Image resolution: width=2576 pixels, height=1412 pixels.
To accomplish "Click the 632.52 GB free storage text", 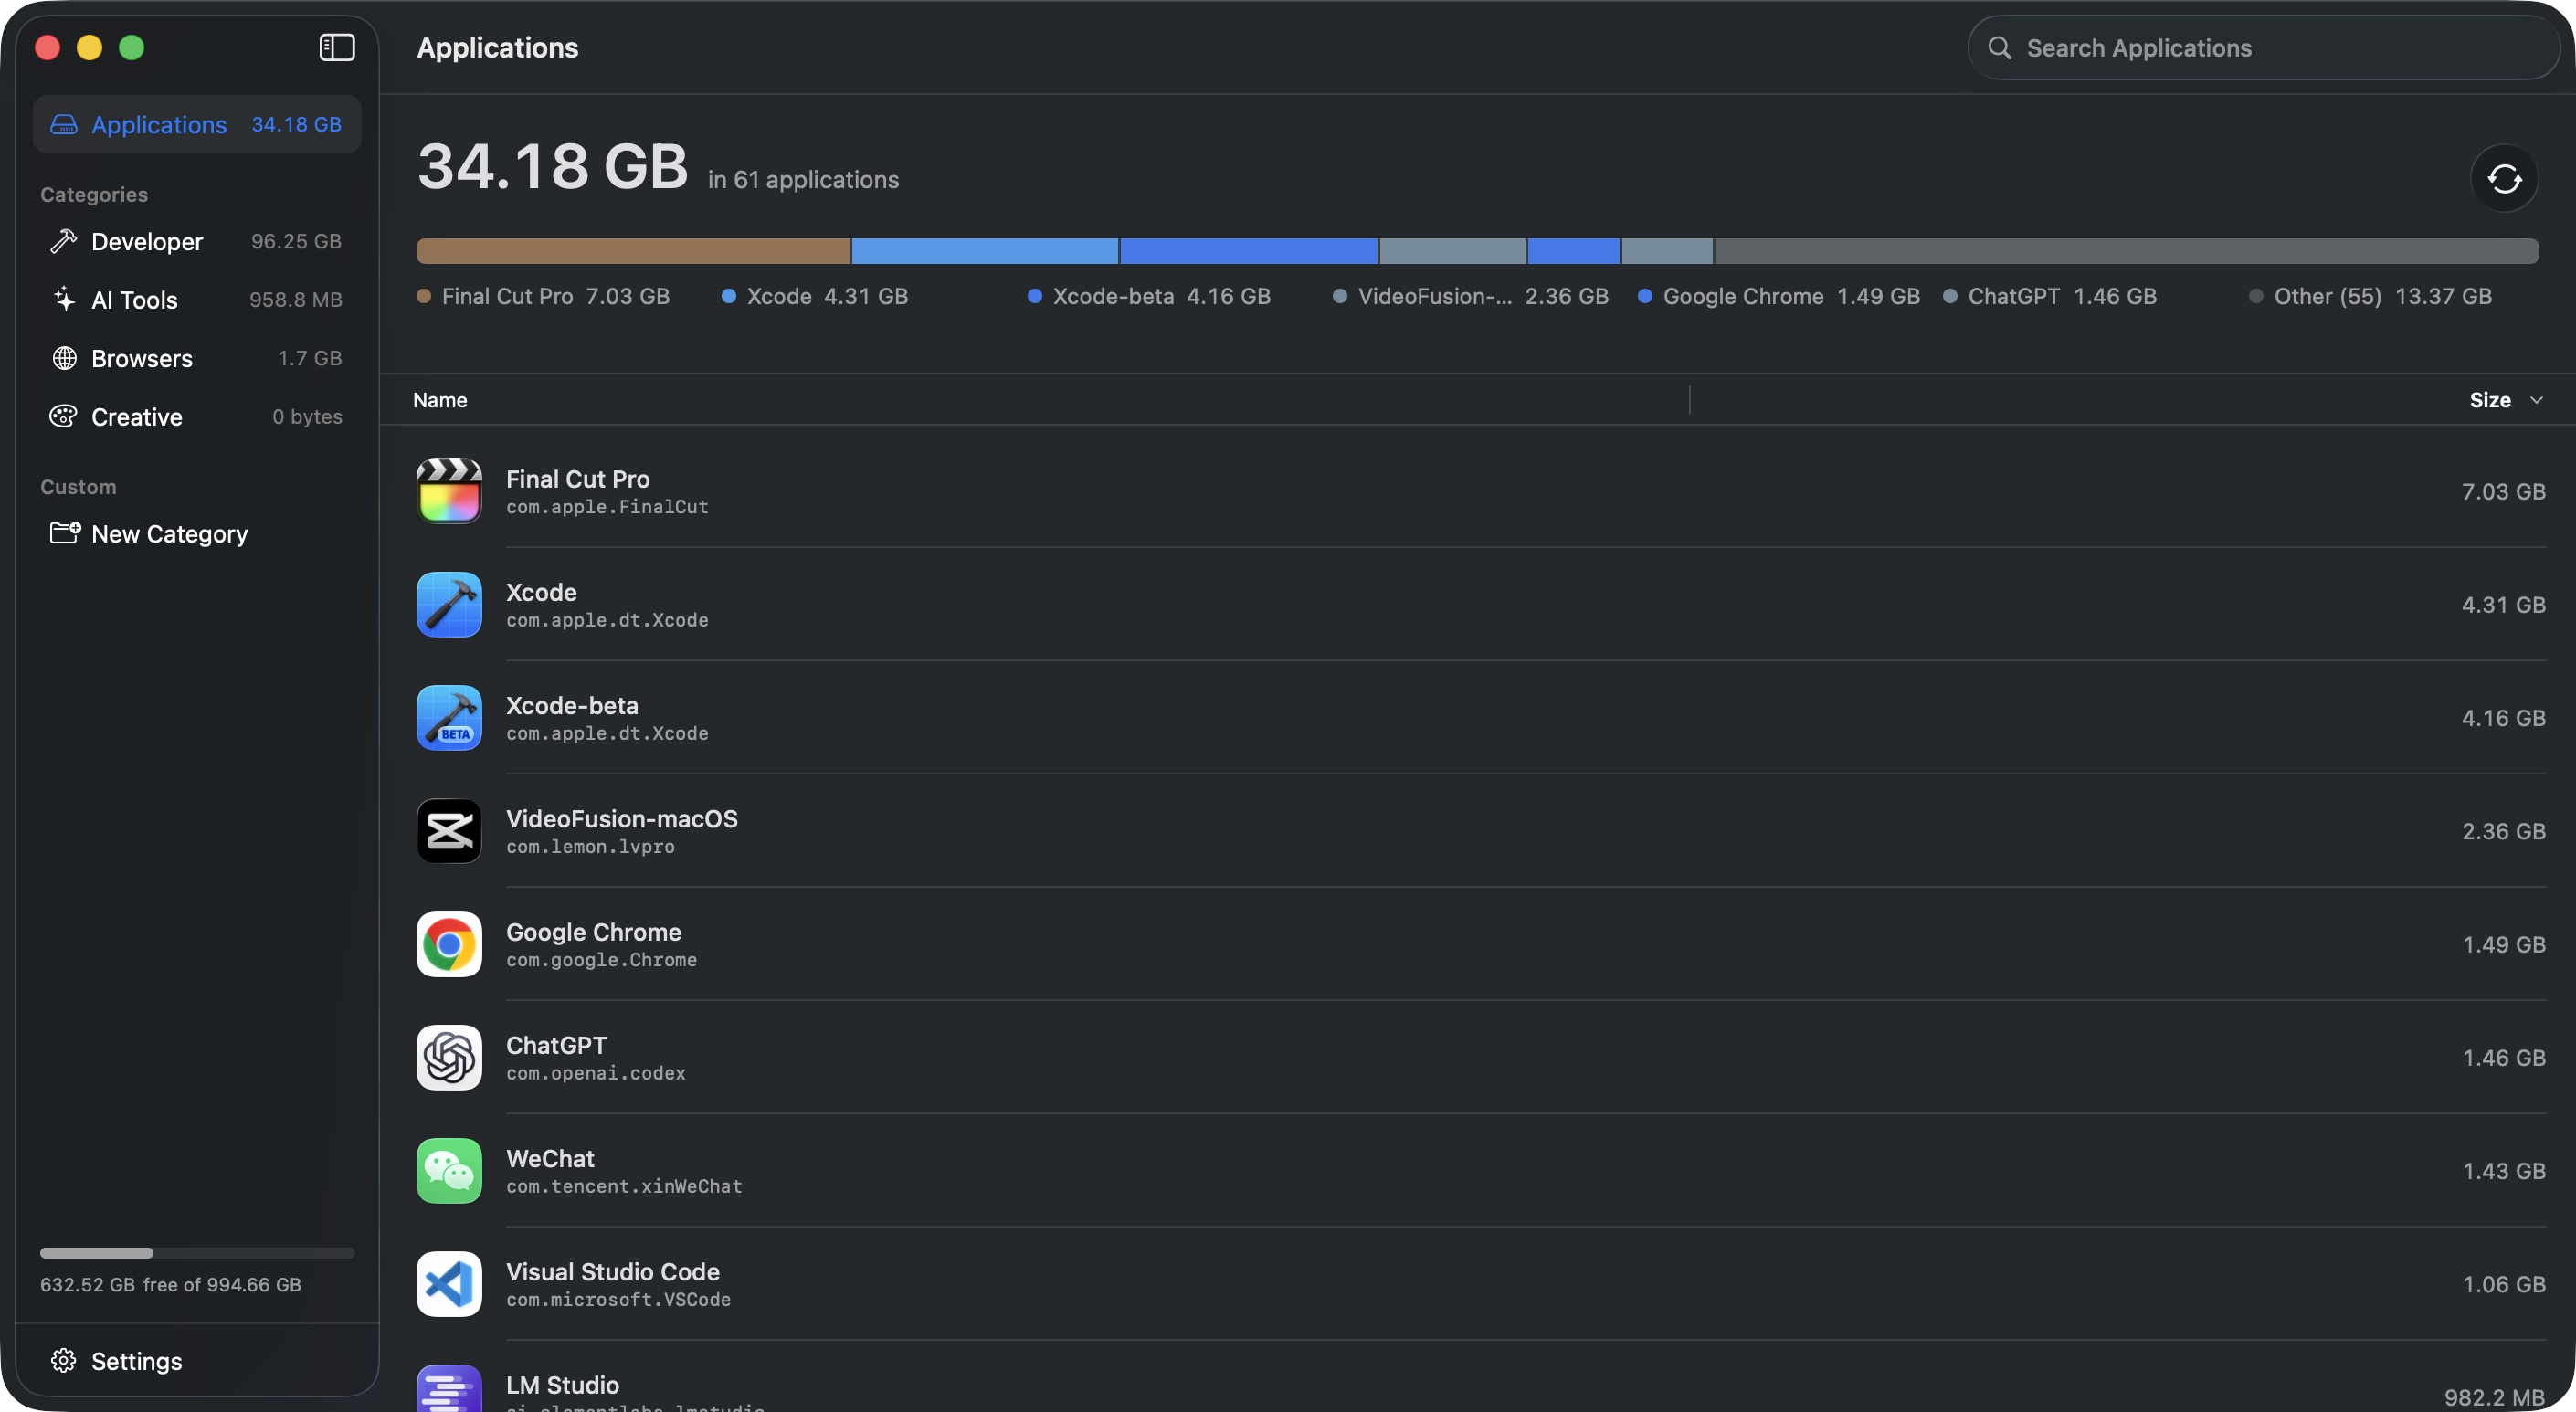I will click(170, 1284).
